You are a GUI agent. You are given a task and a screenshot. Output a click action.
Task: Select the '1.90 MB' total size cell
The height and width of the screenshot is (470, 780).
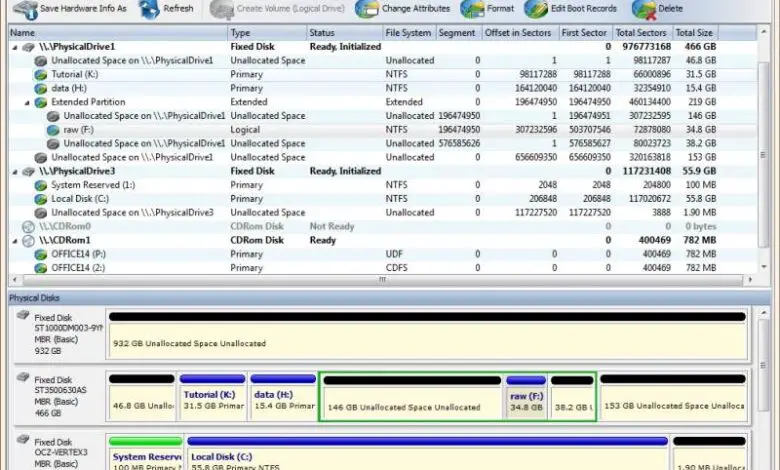(x=699, y=212)
